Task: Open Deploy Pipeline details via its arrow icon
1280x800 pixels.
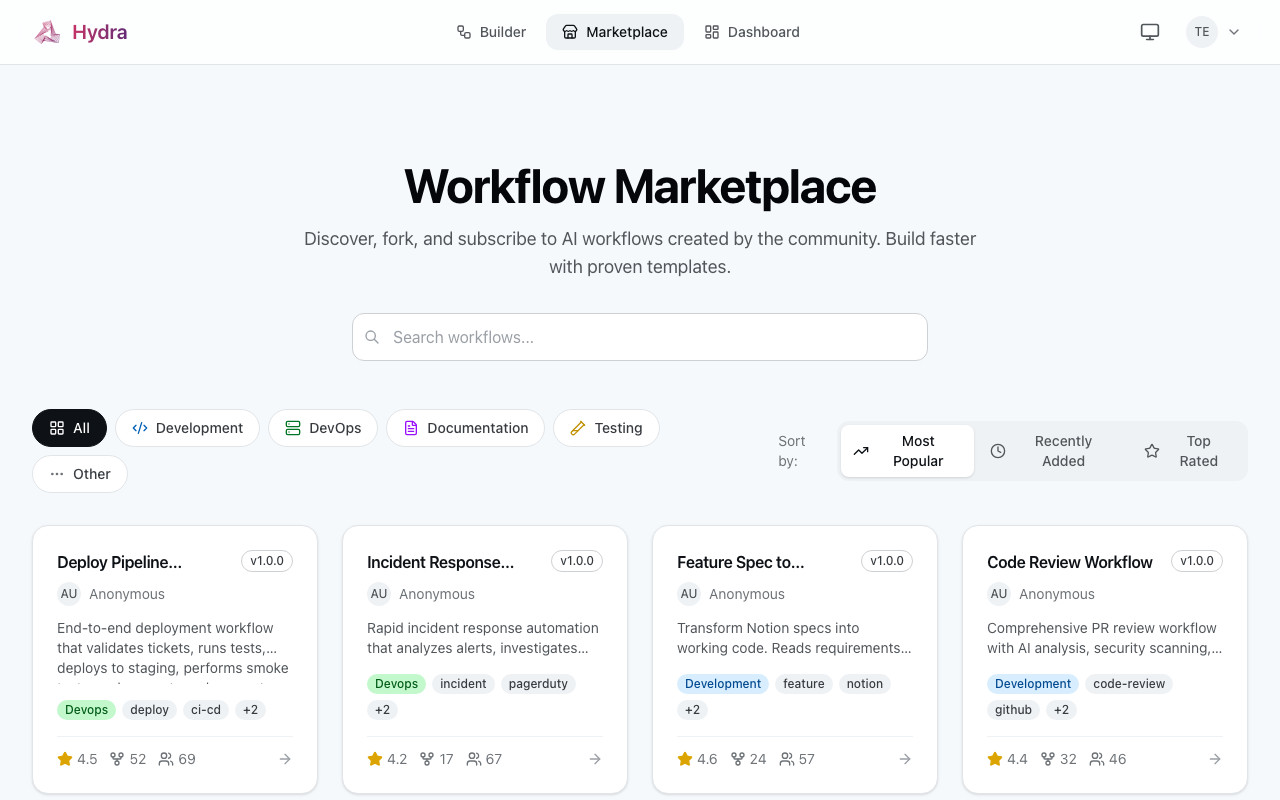Action: pyautogui.click(x=285, y=759)
